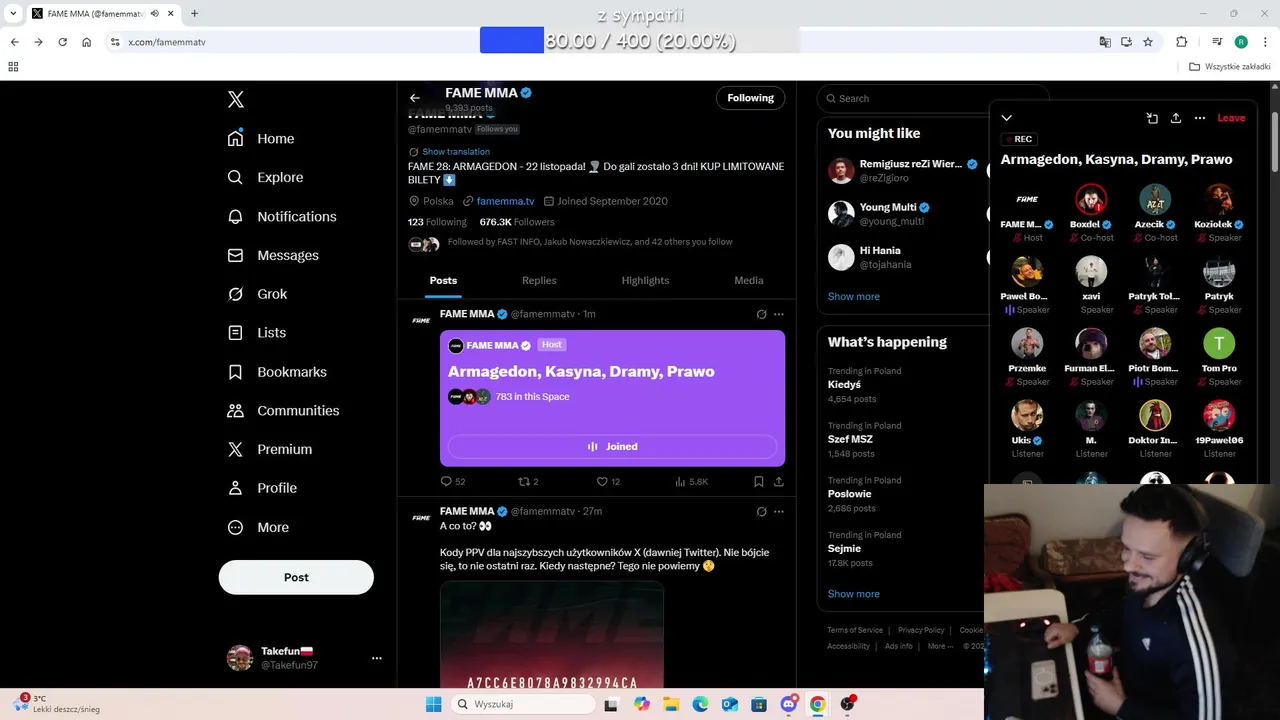Screen dimensions: 1280x720
Task: View FAME MMA's 123 Following
Action: (437, 222)
